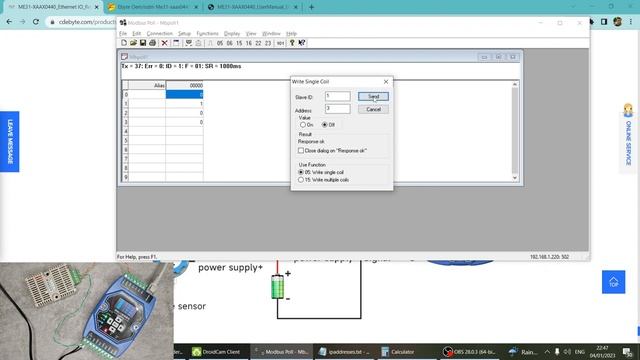Click the function 16 toolbar button
640x360 pixels.
pos(249,43)
